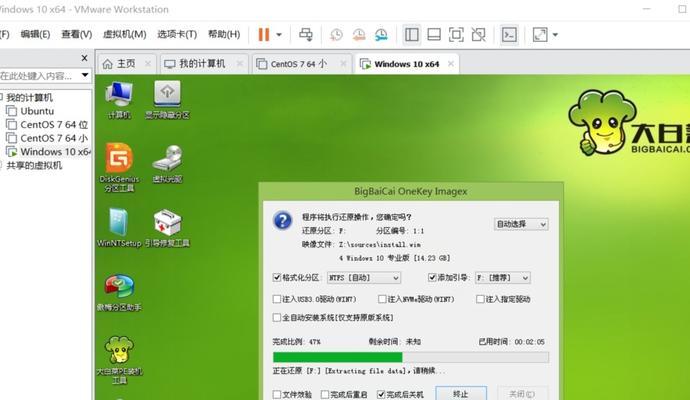Toggle the library sidebar view icon
Viewport: 690px width, 400px height.
point(411,34)
